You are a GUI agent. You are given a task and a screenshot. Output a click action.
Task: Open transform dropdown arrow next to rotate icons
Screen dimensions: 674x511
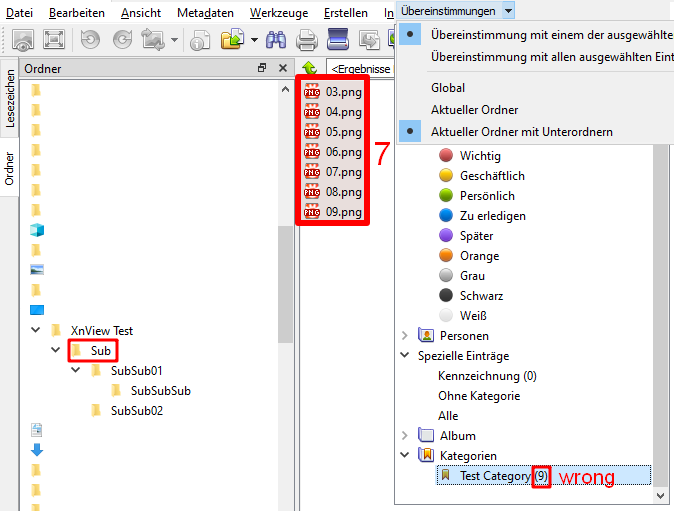174,40
